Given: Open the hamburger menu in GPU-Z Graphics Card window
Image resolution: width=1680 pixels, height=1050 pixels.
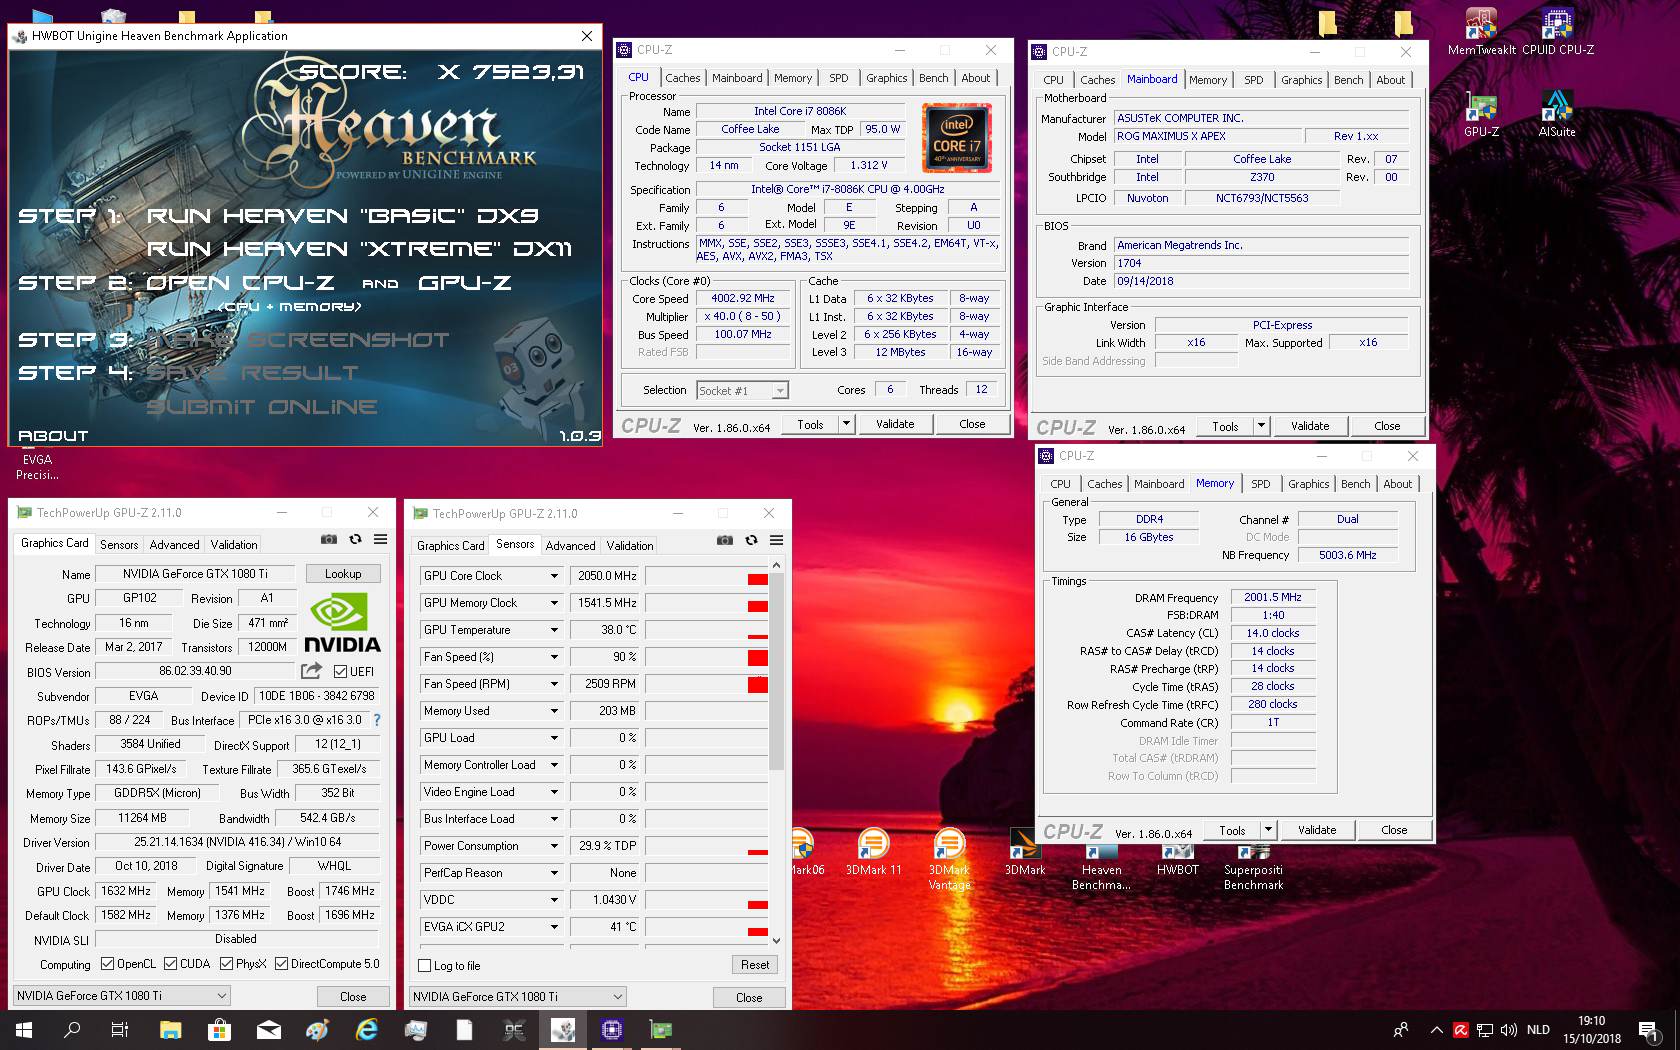Looking at the screenshot, I should point(380,540).
